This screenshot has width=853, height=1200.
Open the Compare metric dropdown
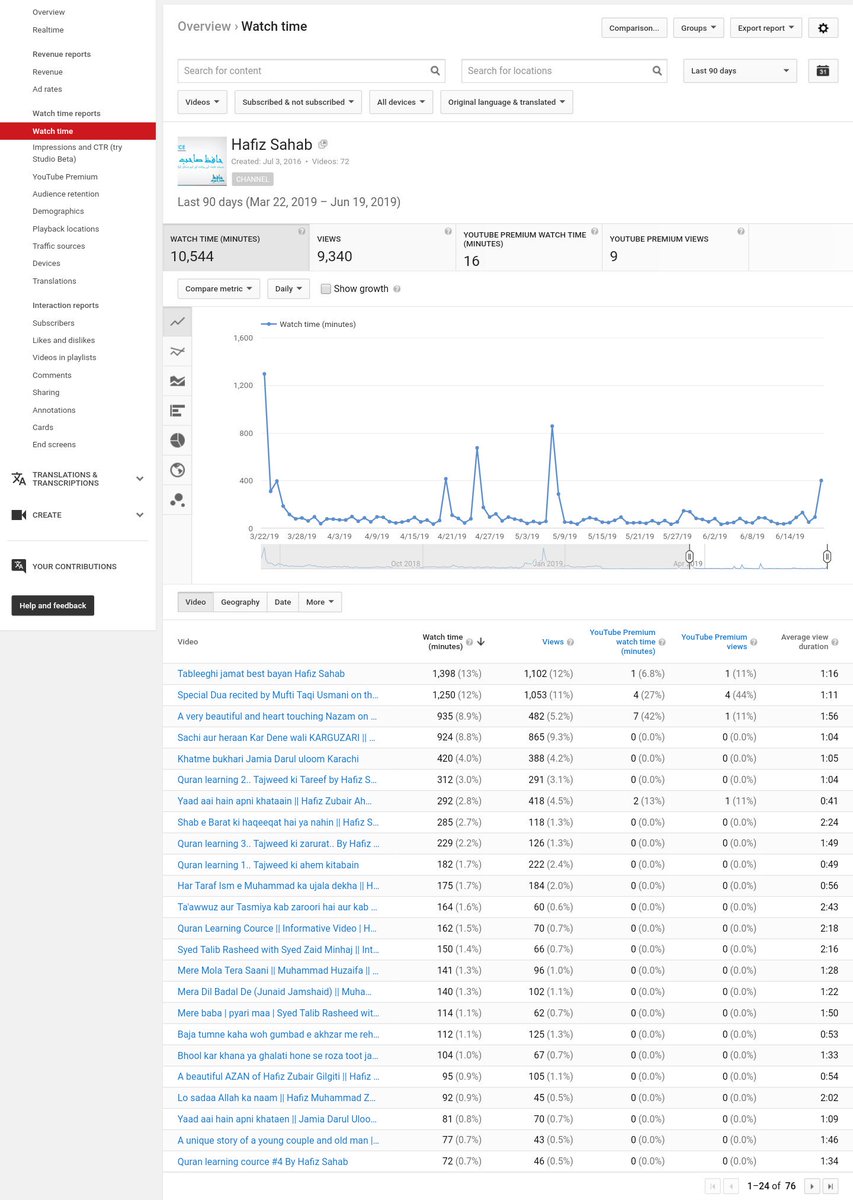[x=219, y=289]
